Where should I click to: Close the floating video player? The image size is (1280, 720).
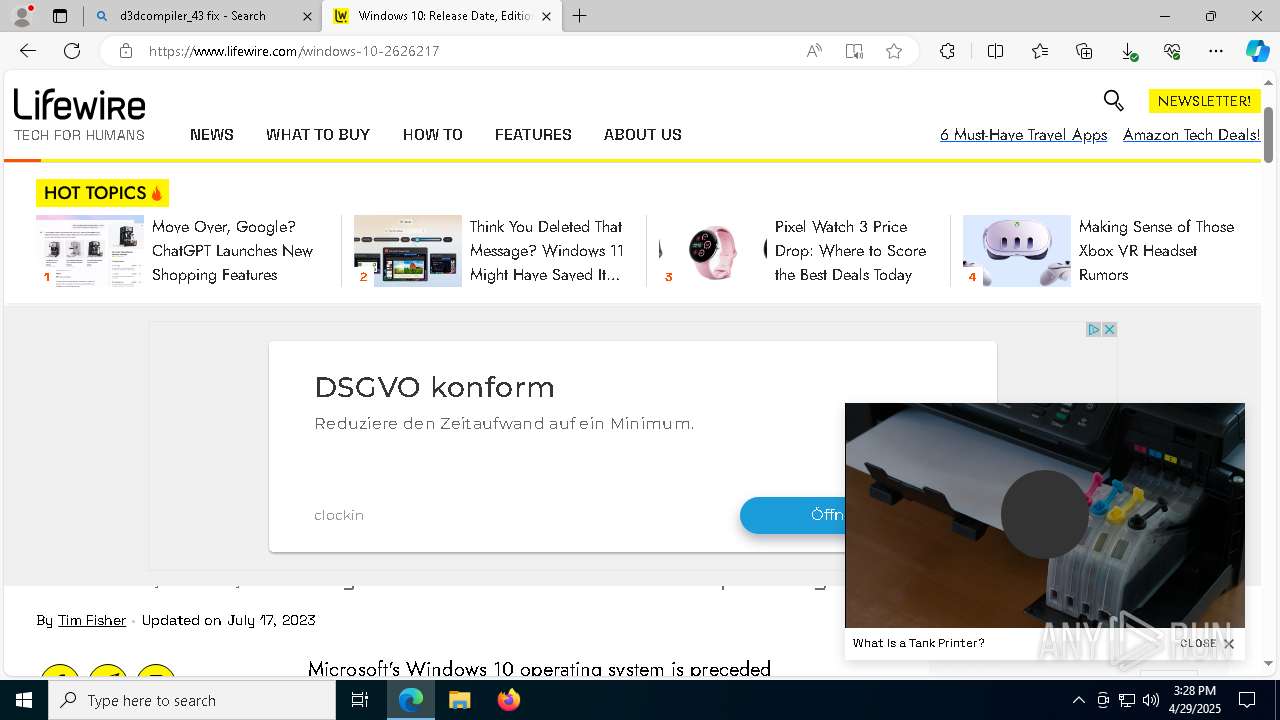coord(1208,644)
